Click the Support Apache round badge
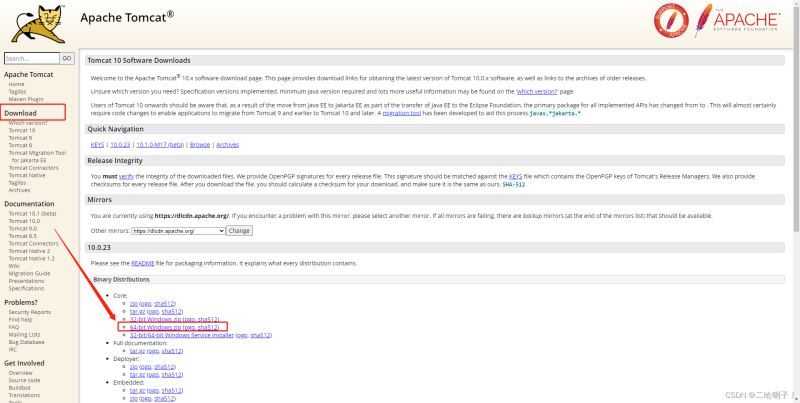Viewport: 800px width, 403px height. point(672,21)
